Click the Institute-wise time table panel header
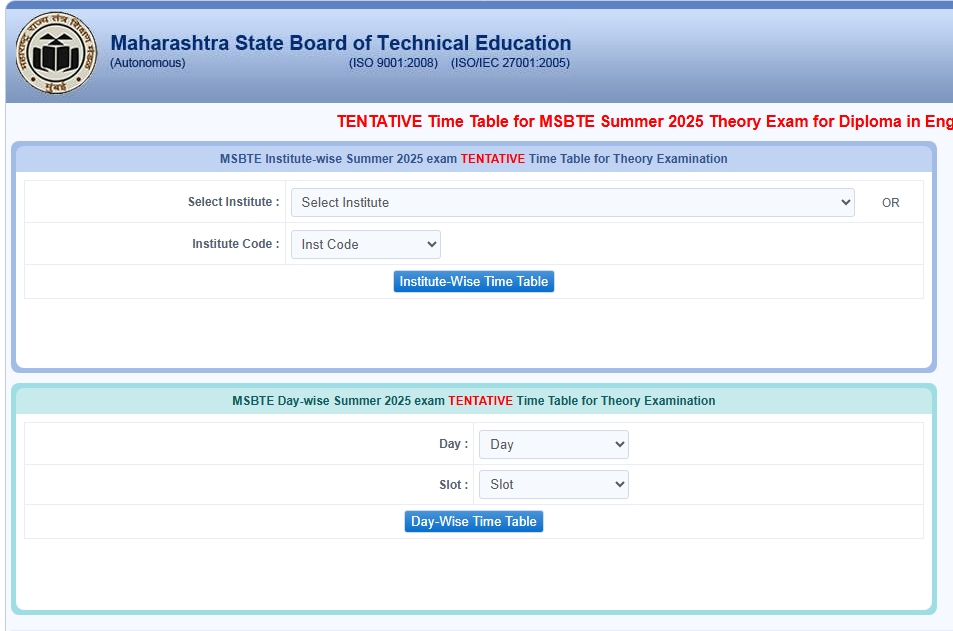This screenshot has width=953, height=631. [473, 158]
